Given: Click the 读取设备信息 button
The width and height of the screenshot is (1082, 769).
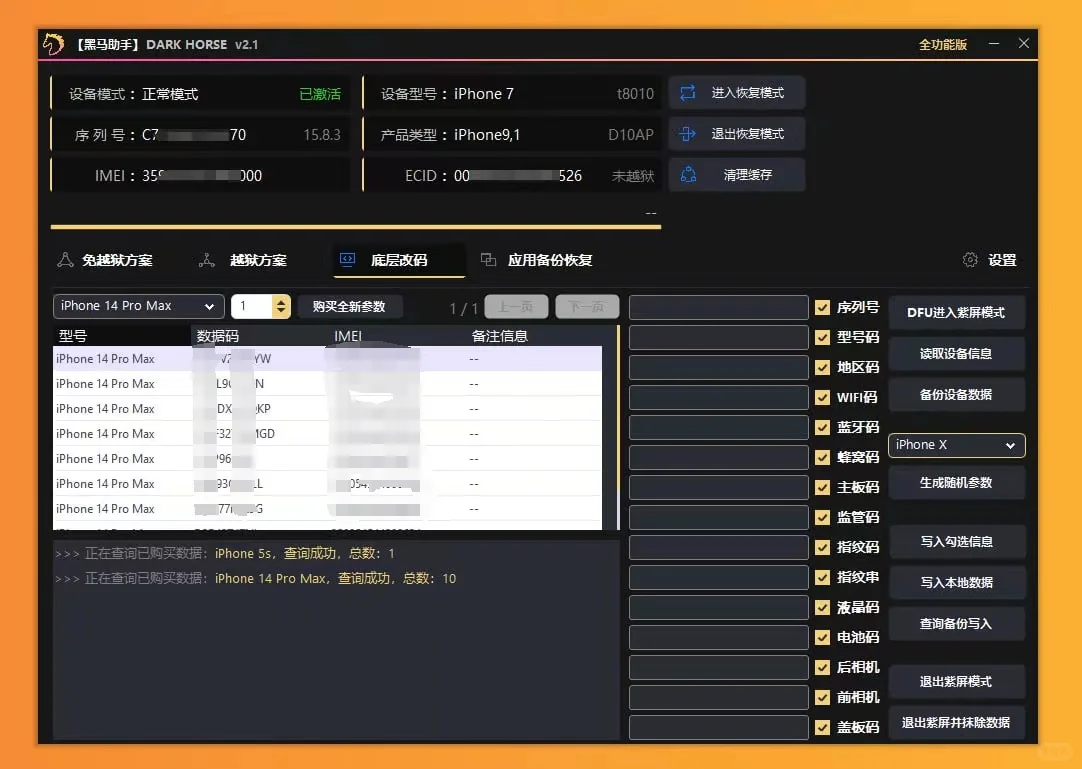Looking at the screenshot, I should [956, 353].
